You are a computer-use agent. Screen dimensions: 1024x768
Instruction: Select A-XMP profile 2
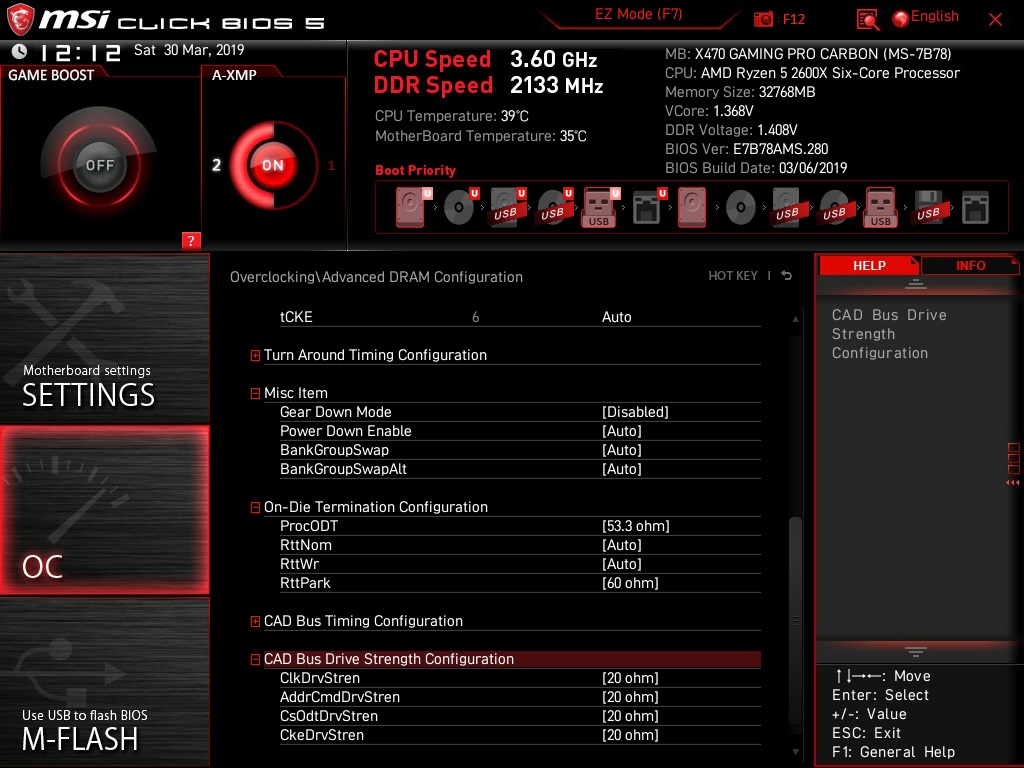coord(216,165)
